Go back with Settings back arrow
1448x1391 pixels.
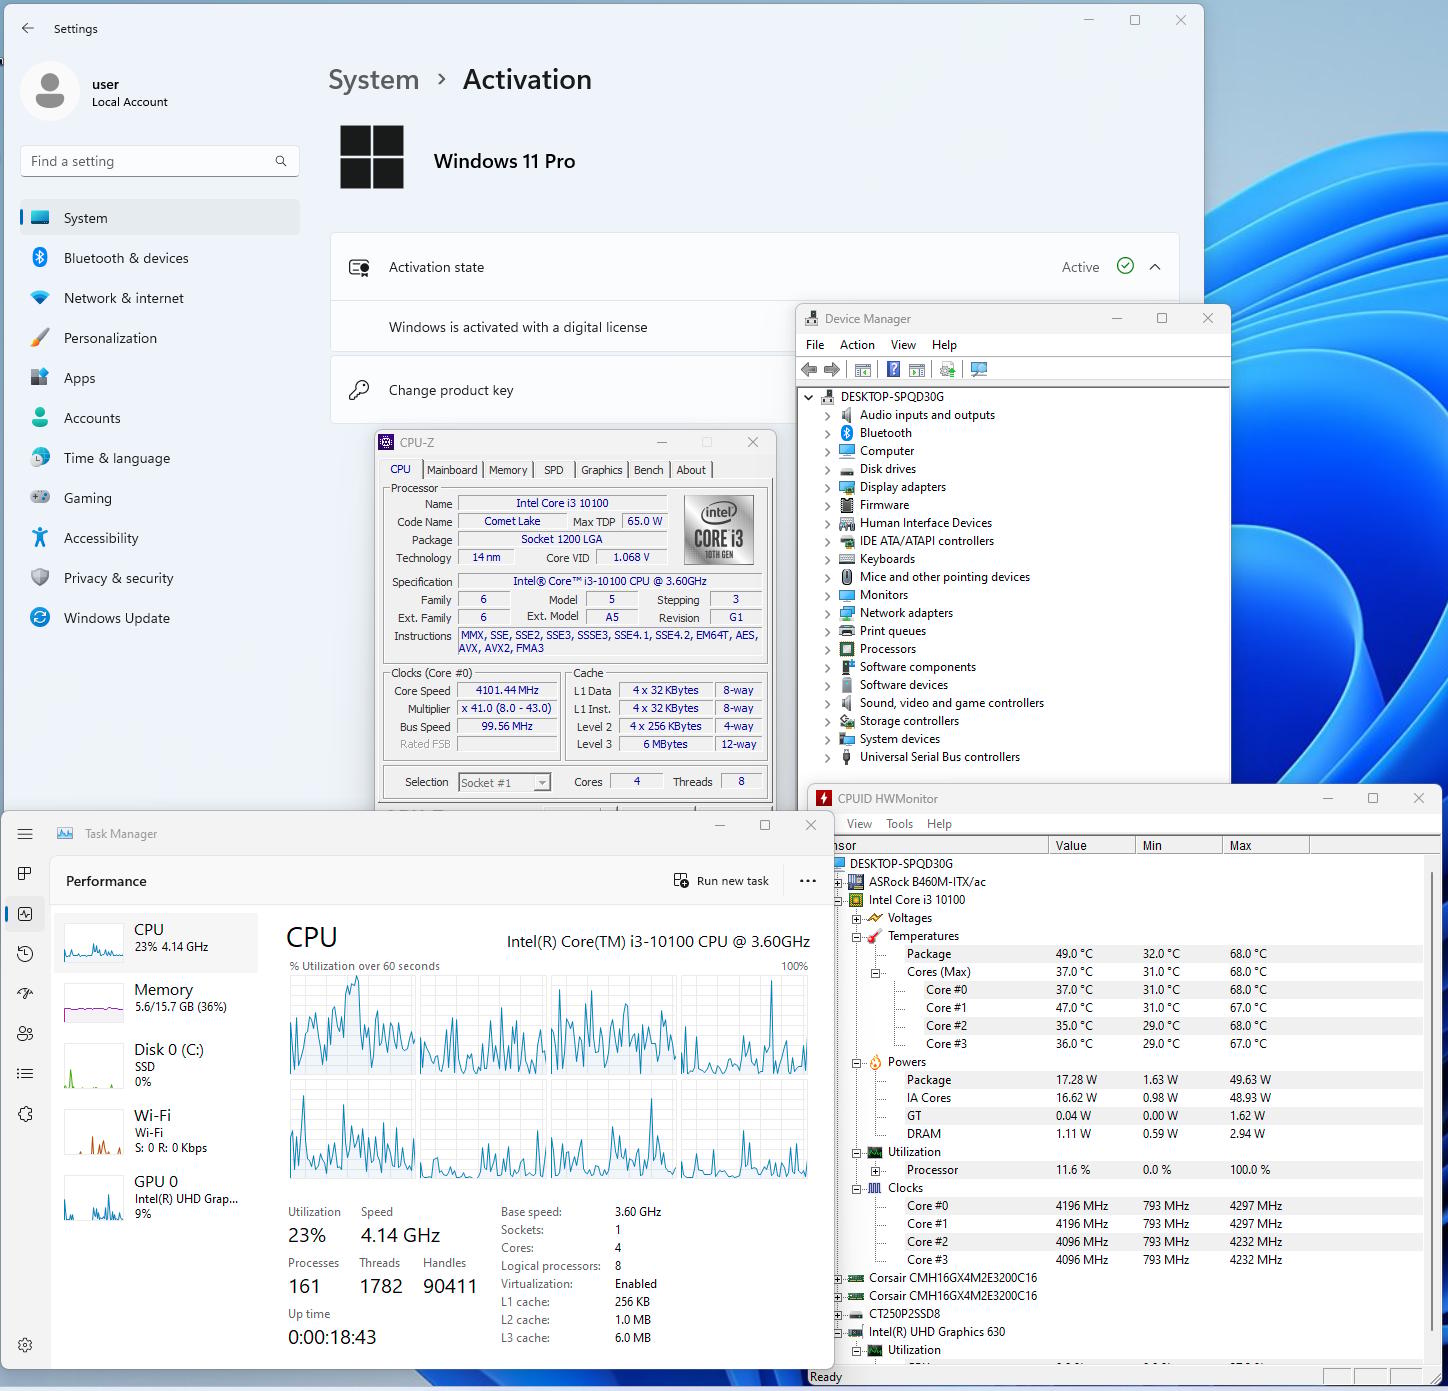pyautogui.click(x=28, y=29)
